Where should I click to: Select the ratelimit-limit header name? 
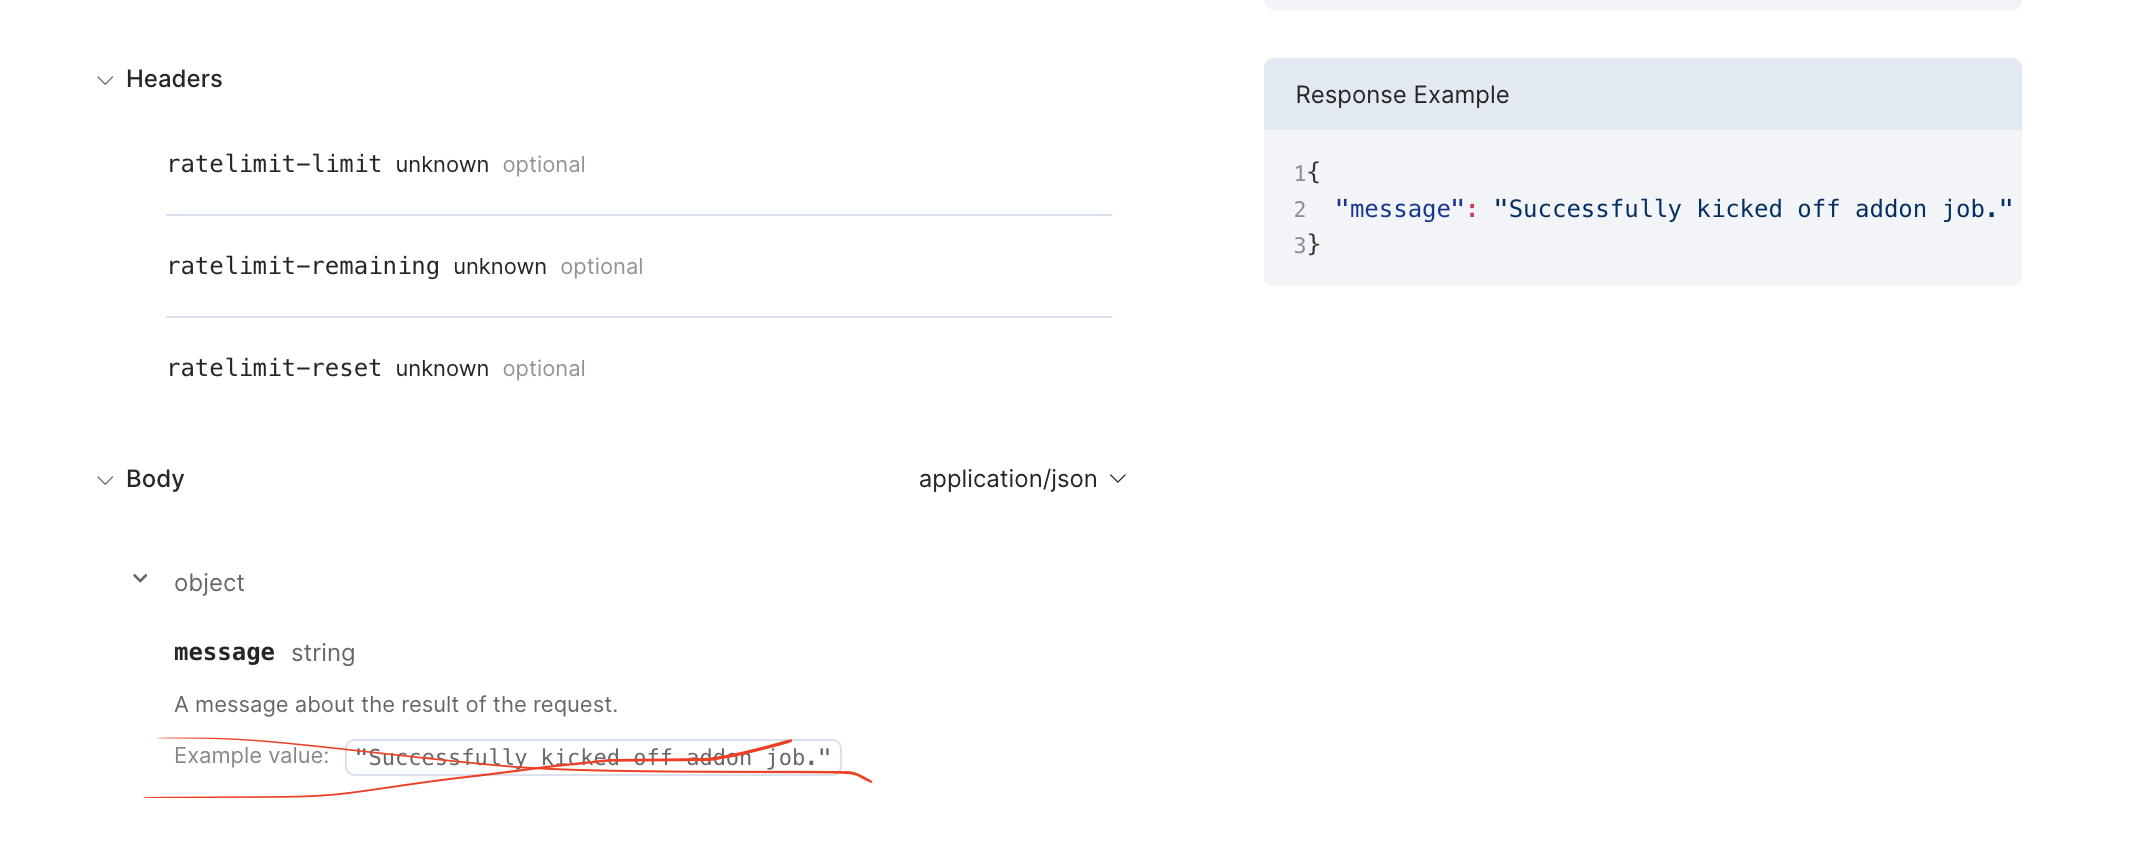pyautogui.click(x=274, y=164)
